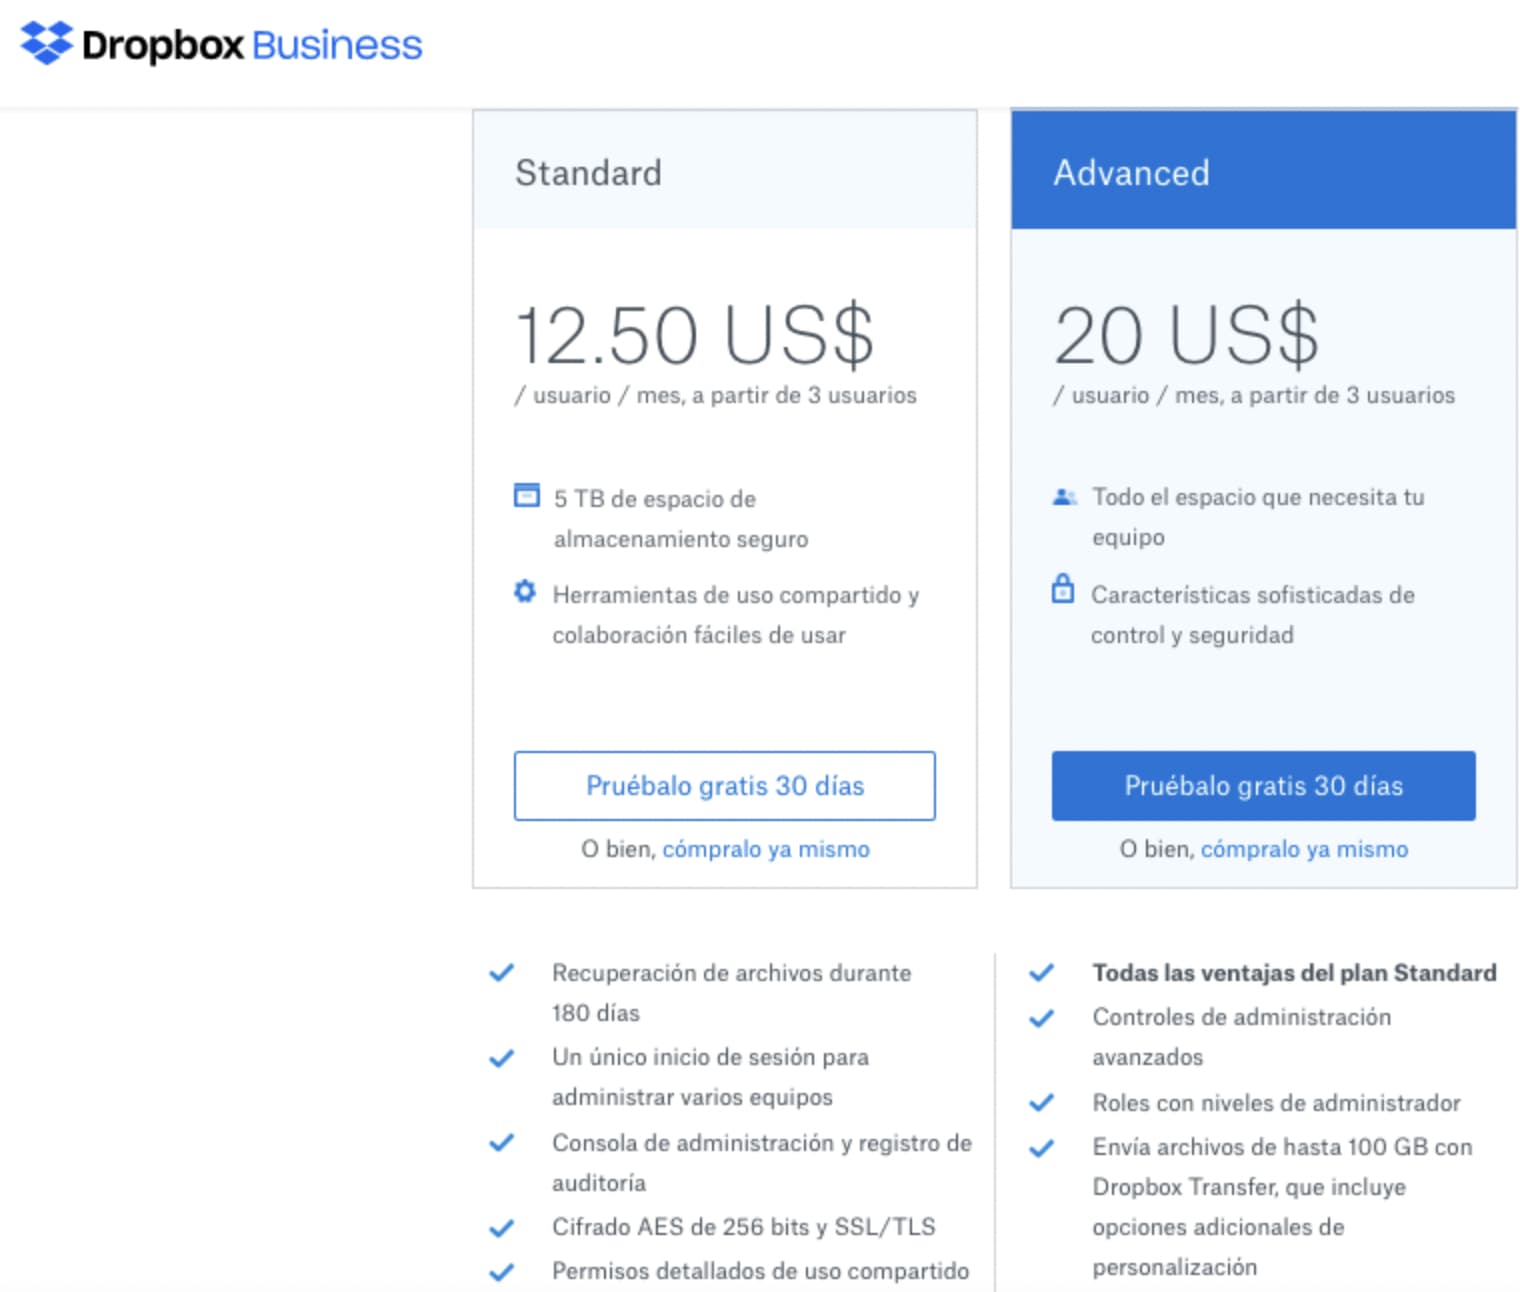Start the Standard plan 30-day free trial

pyautogui.click(x=724, y=786)
